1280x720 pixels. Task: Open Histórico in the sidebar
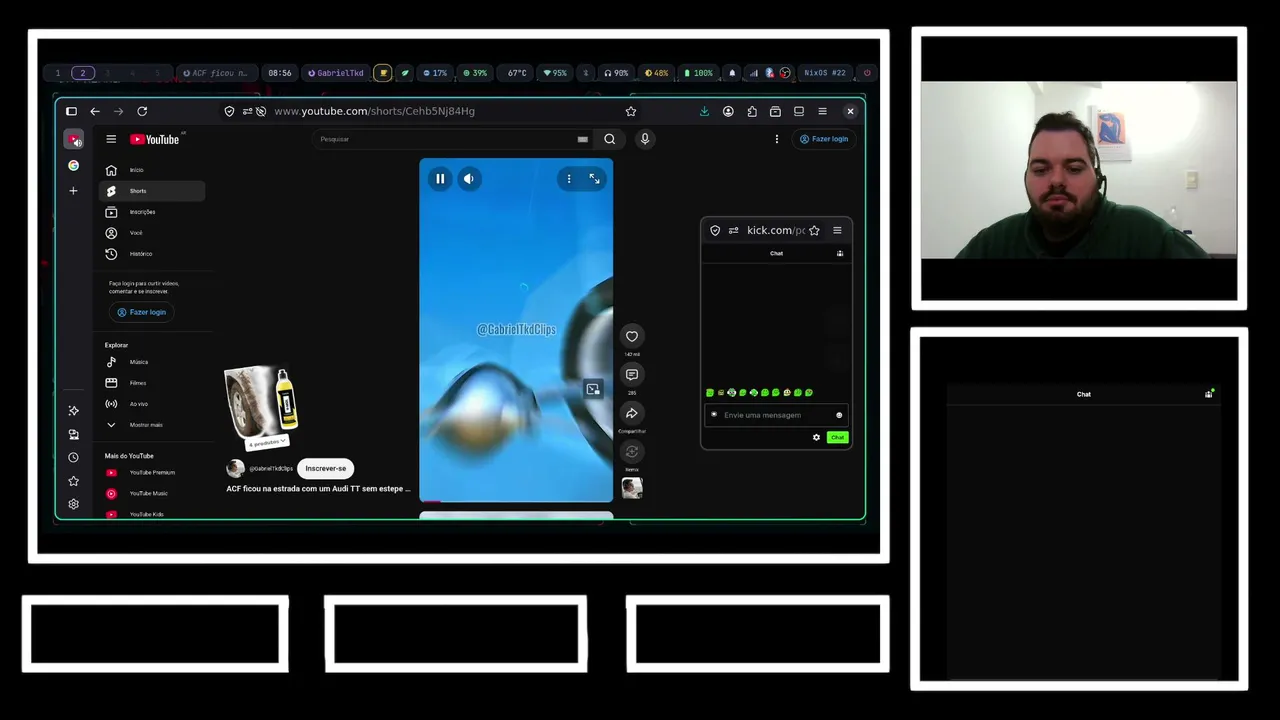152,254
